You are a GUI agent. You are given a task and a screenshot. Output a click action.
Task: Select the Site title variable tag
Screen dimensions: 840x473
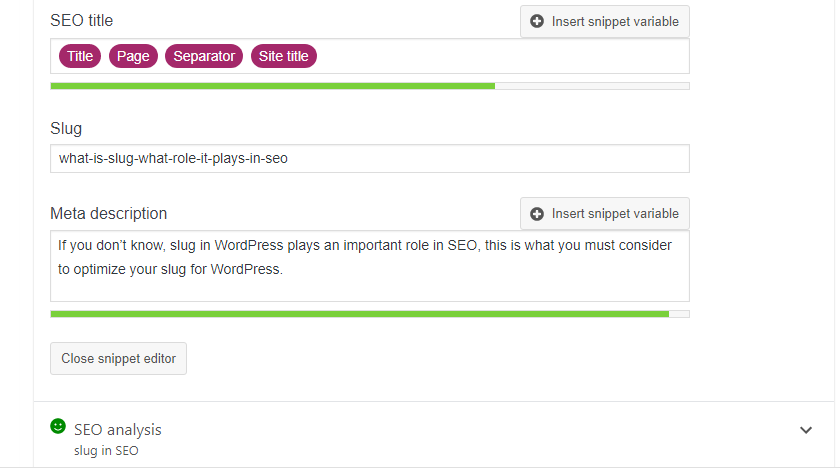click(284, 56)
